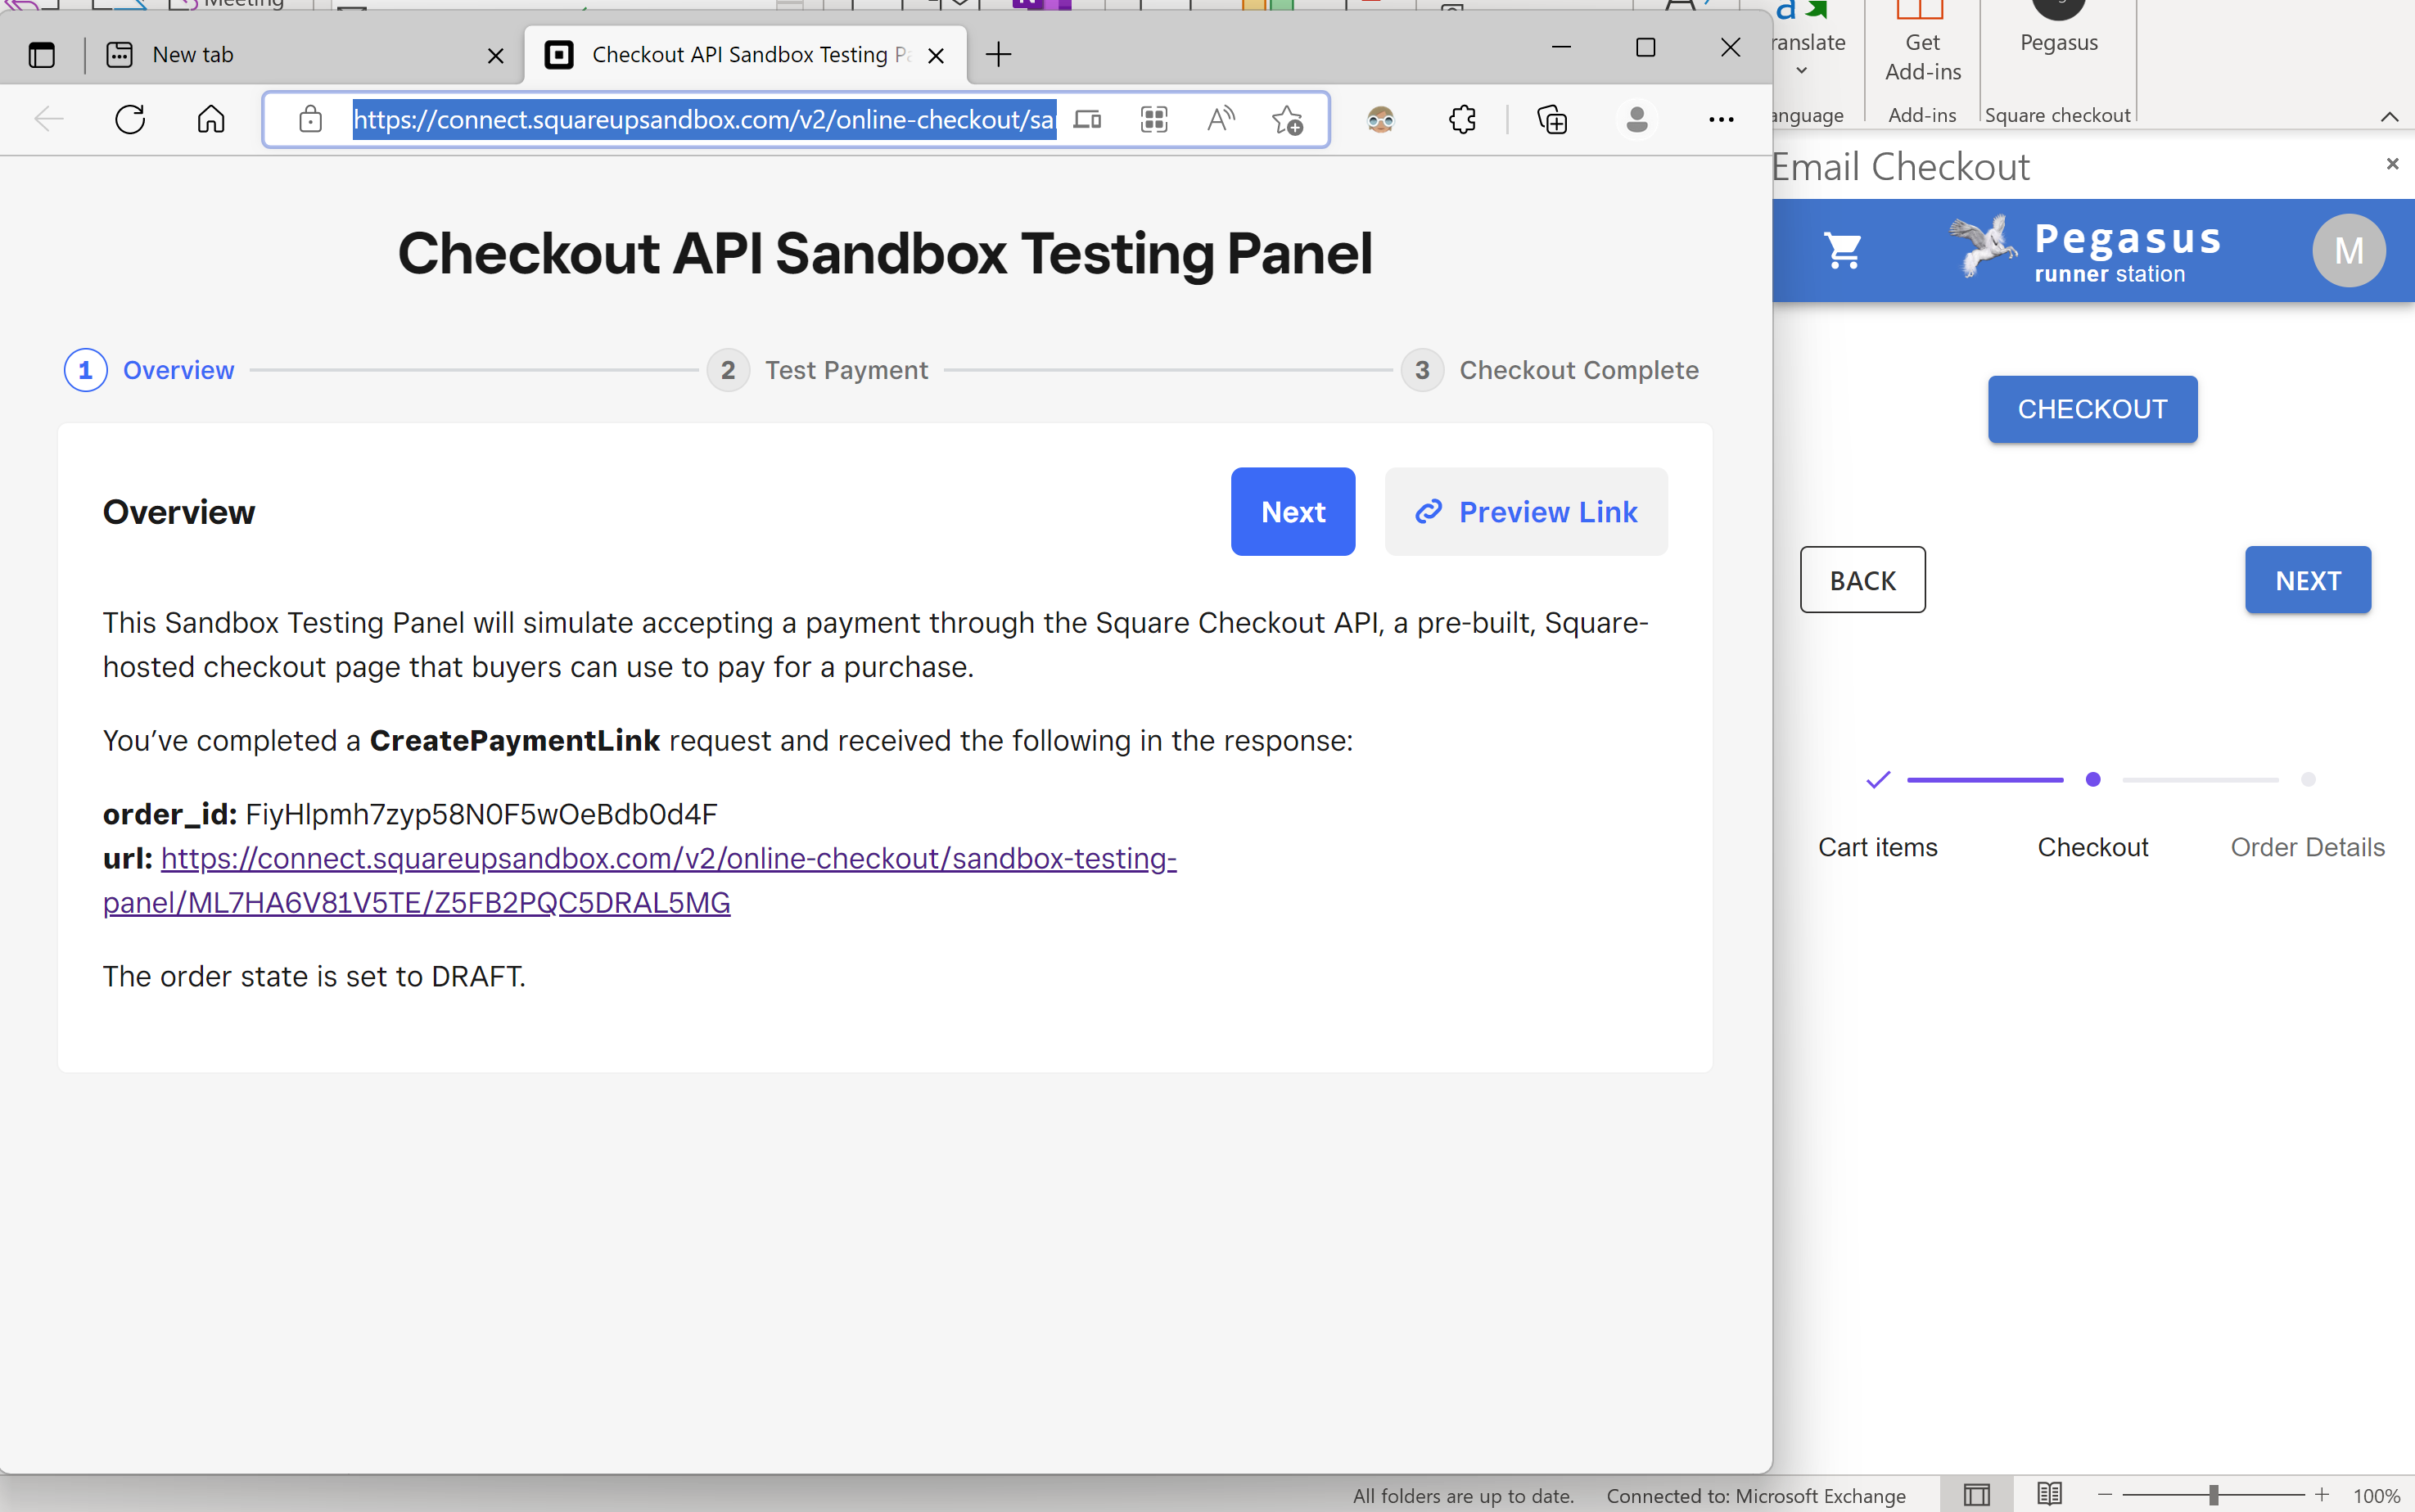Adjust the zoom slider in status bar
Screen dimensions: 2415x1512
point(2213,1495)
